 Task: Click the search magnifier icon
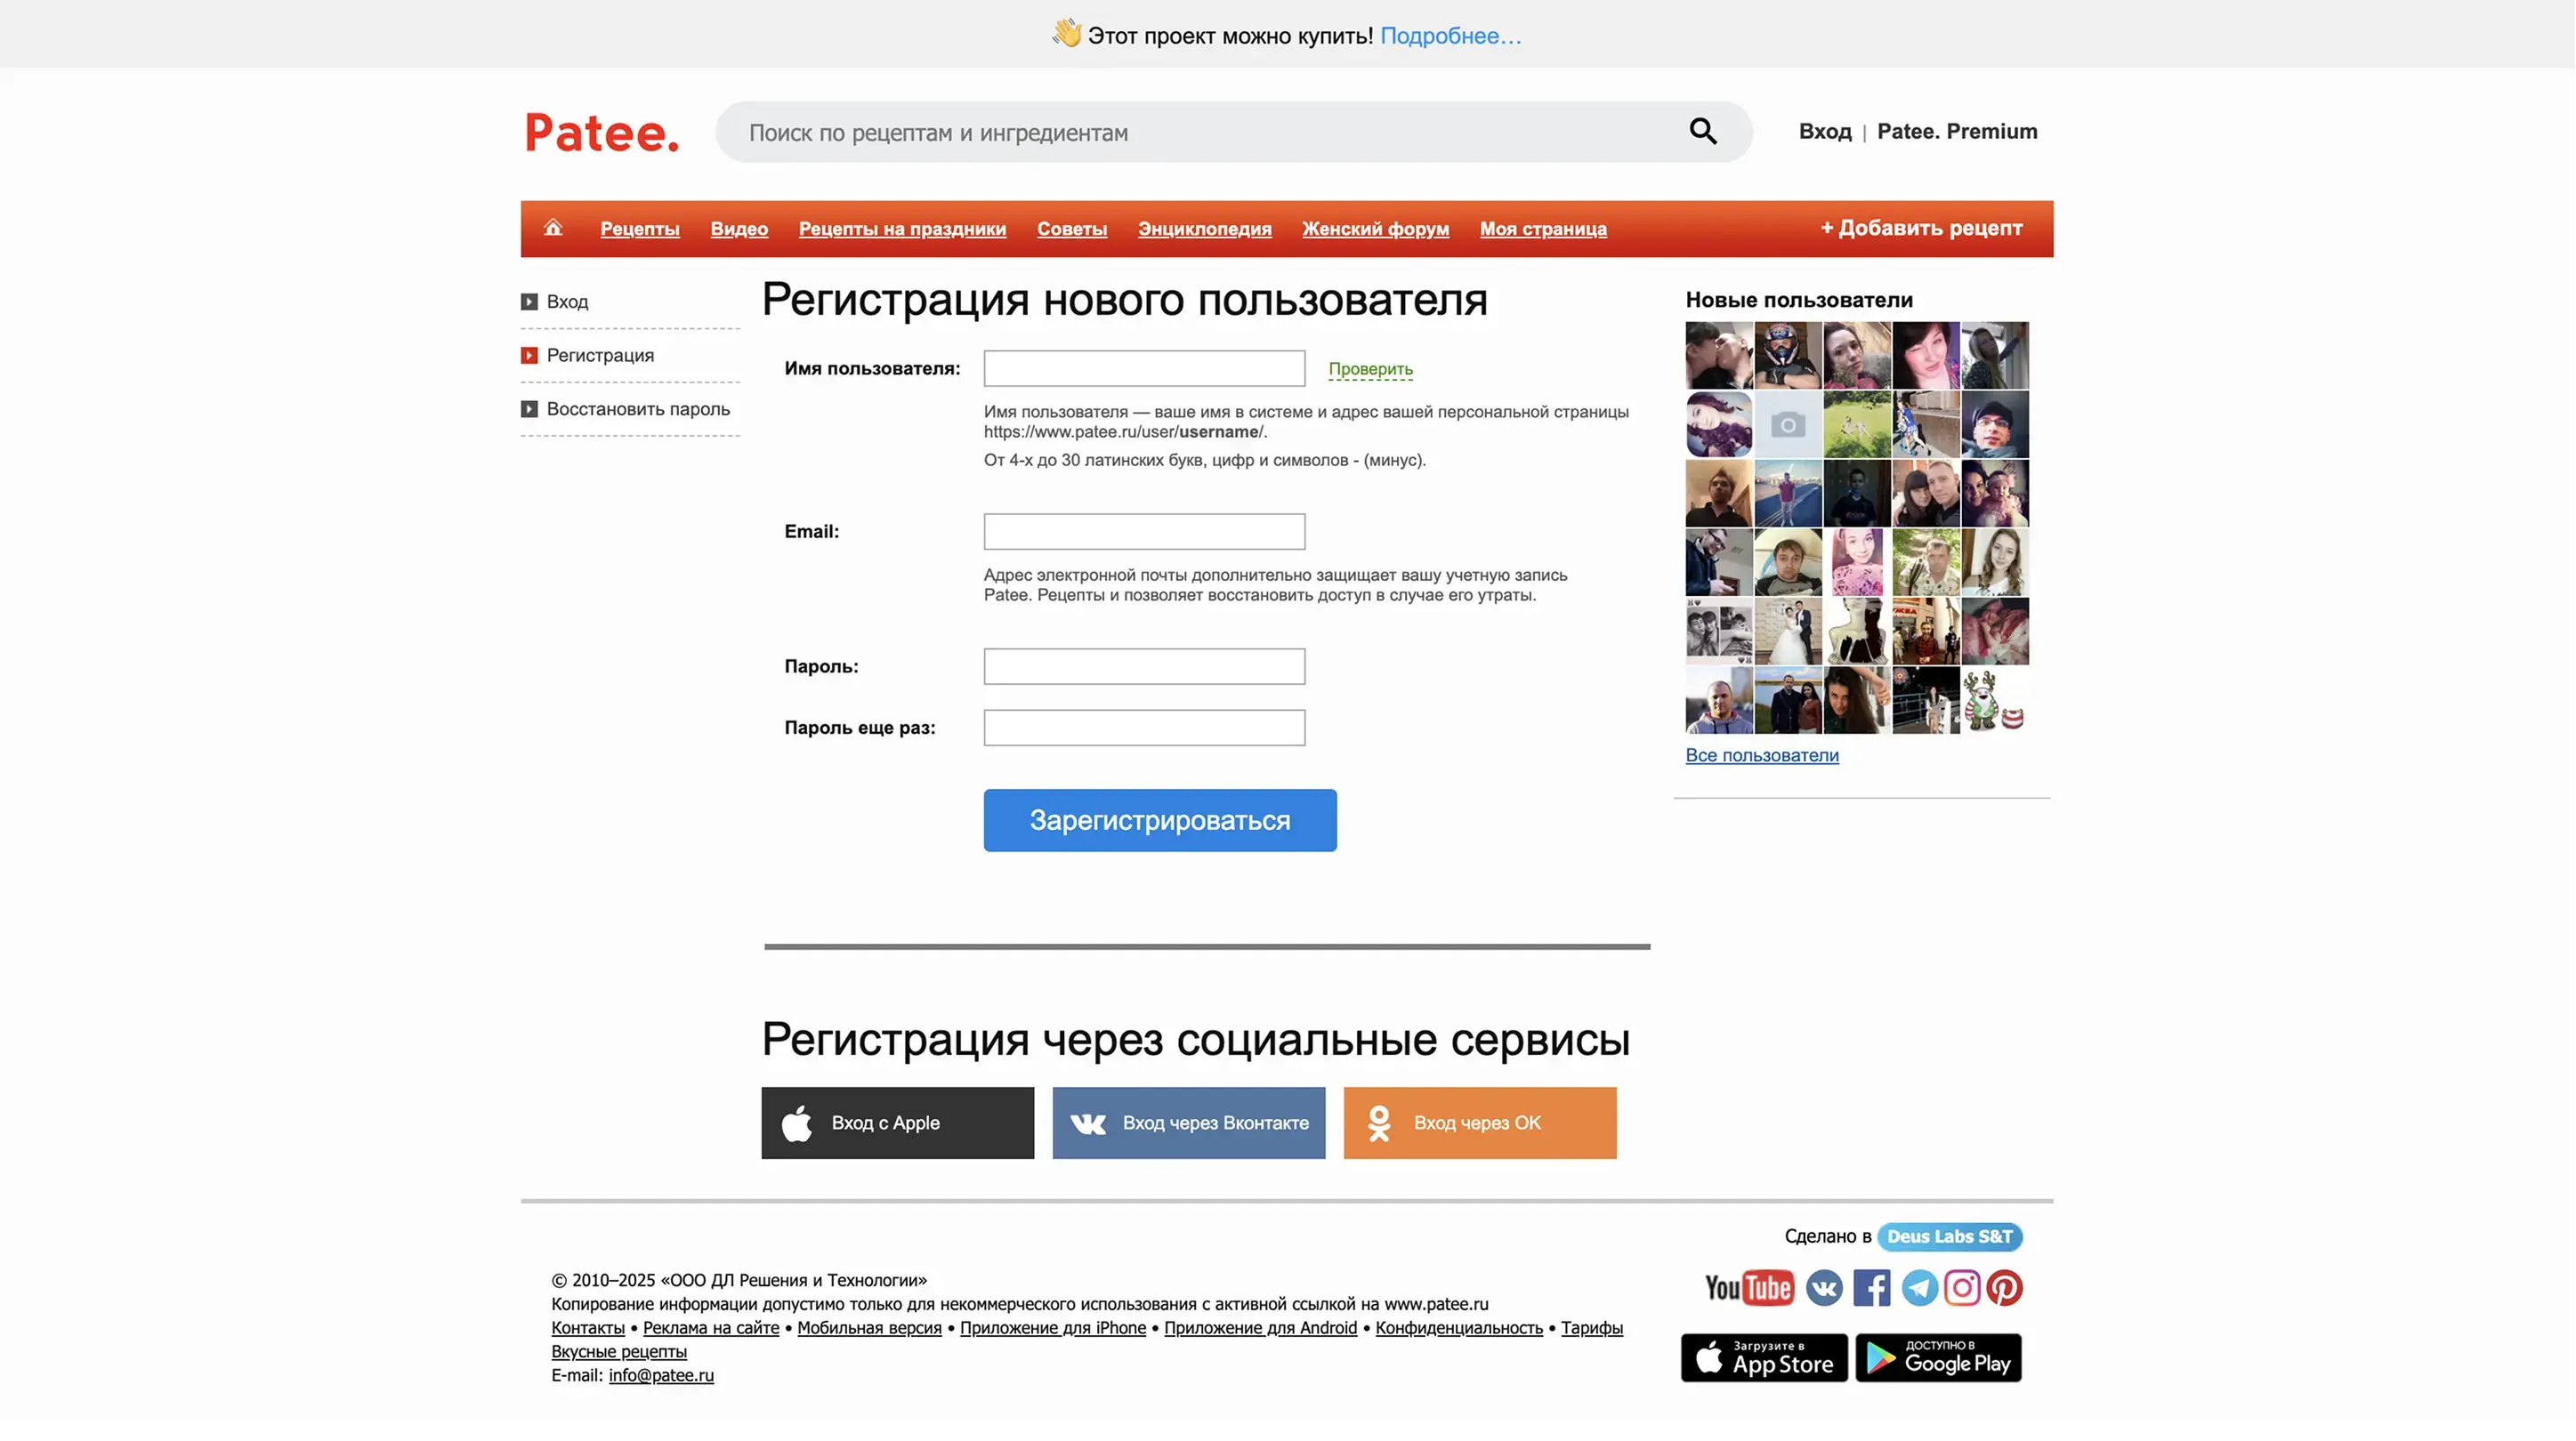click(x=1703, y=131)
